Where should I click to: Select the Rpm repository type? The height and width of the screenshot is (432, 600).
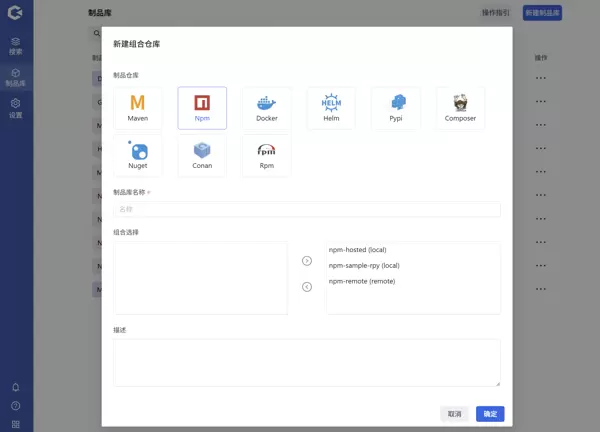point(266,155)
